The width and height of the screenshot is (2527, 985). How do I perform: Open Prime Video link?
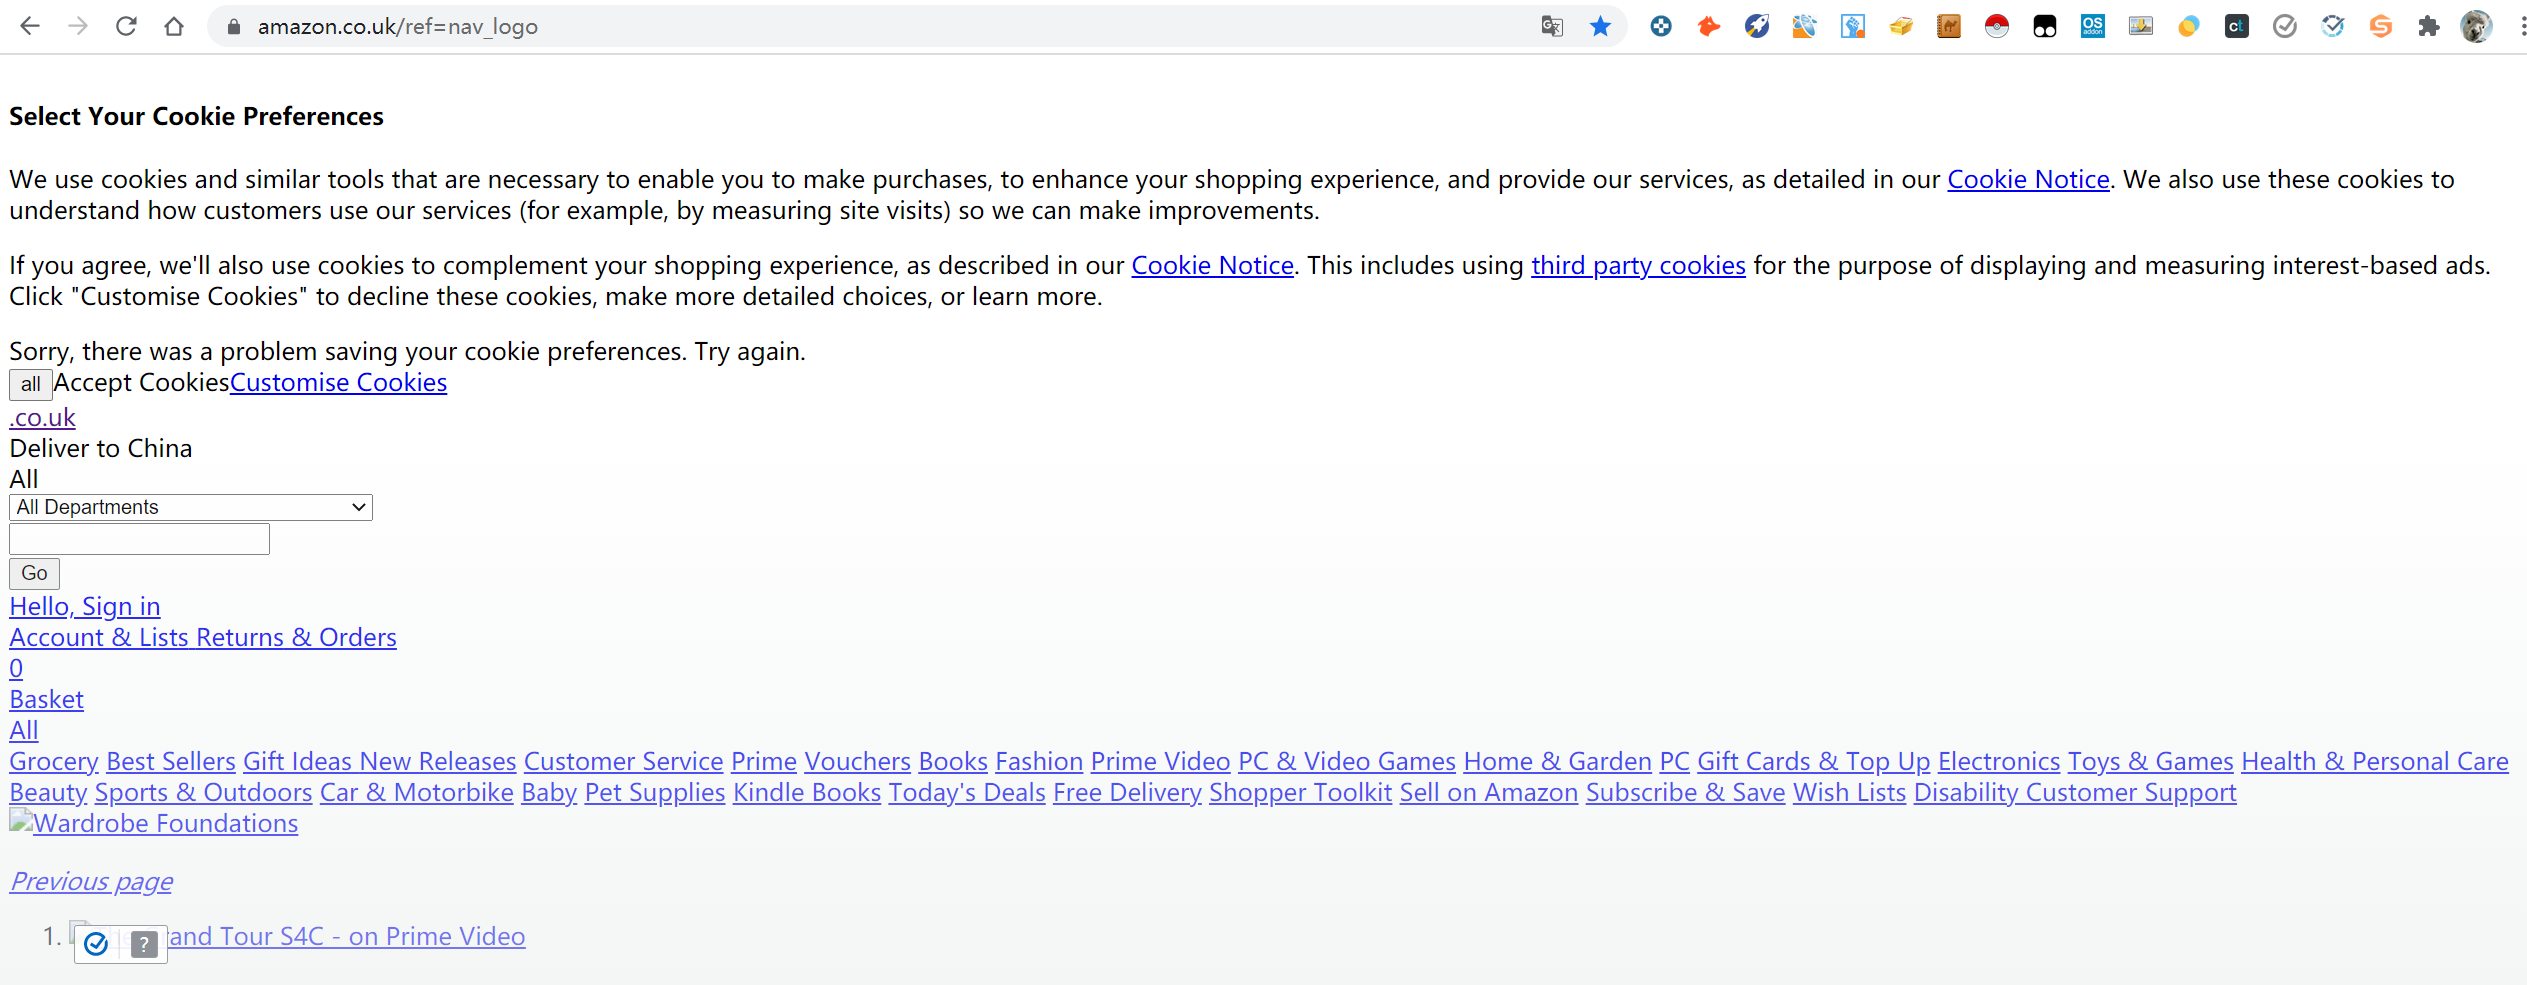pos(1161,762)
